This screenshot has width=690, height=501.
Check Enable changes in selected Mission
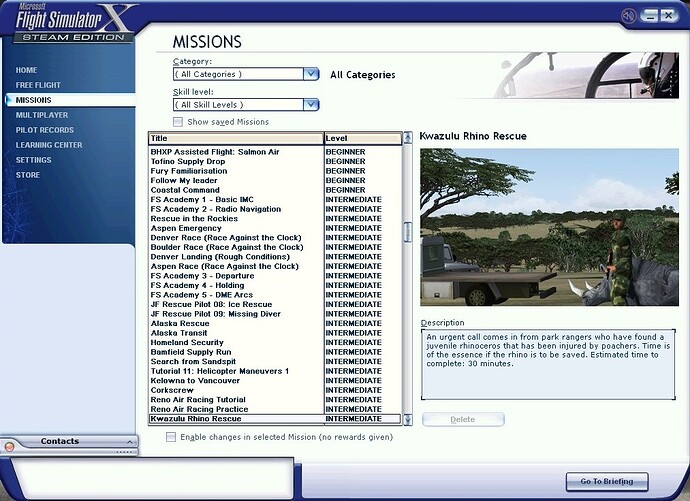coord(171,437)
